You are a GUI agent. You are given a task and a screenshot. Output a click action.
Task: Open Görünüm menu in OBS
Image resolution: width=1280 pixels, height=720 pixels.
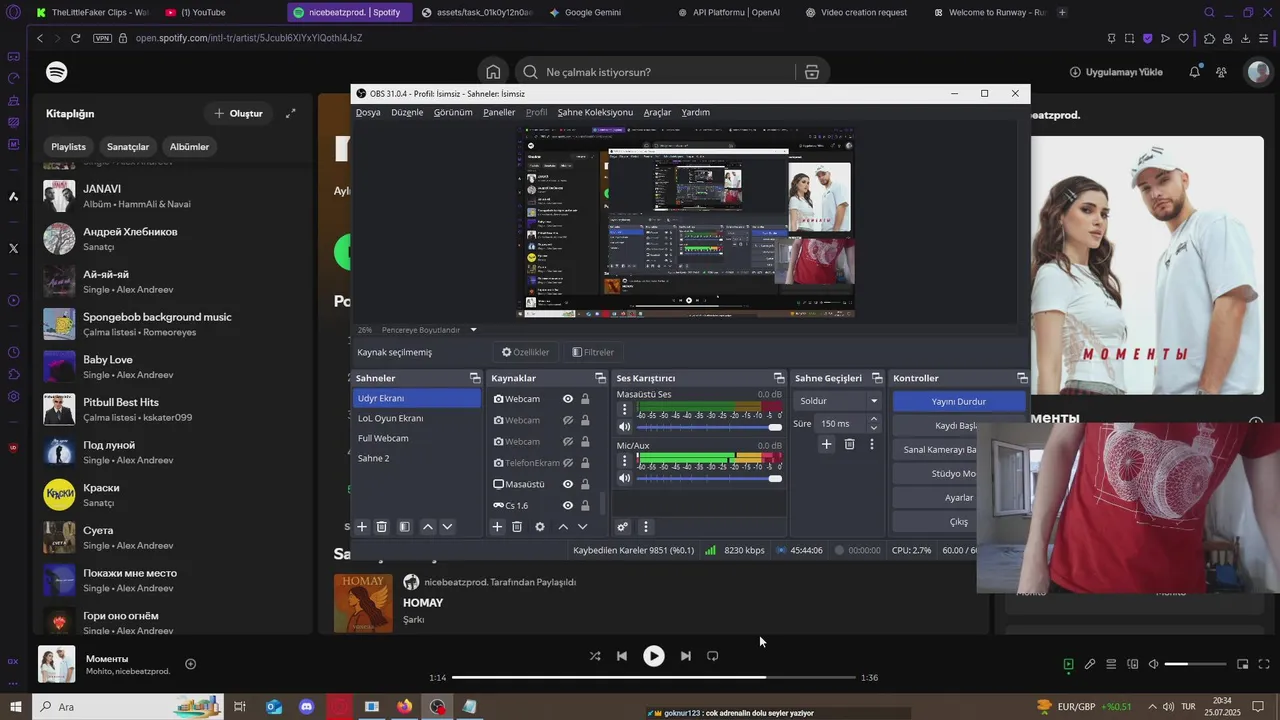pyautogui.click(x=453, y=112)
